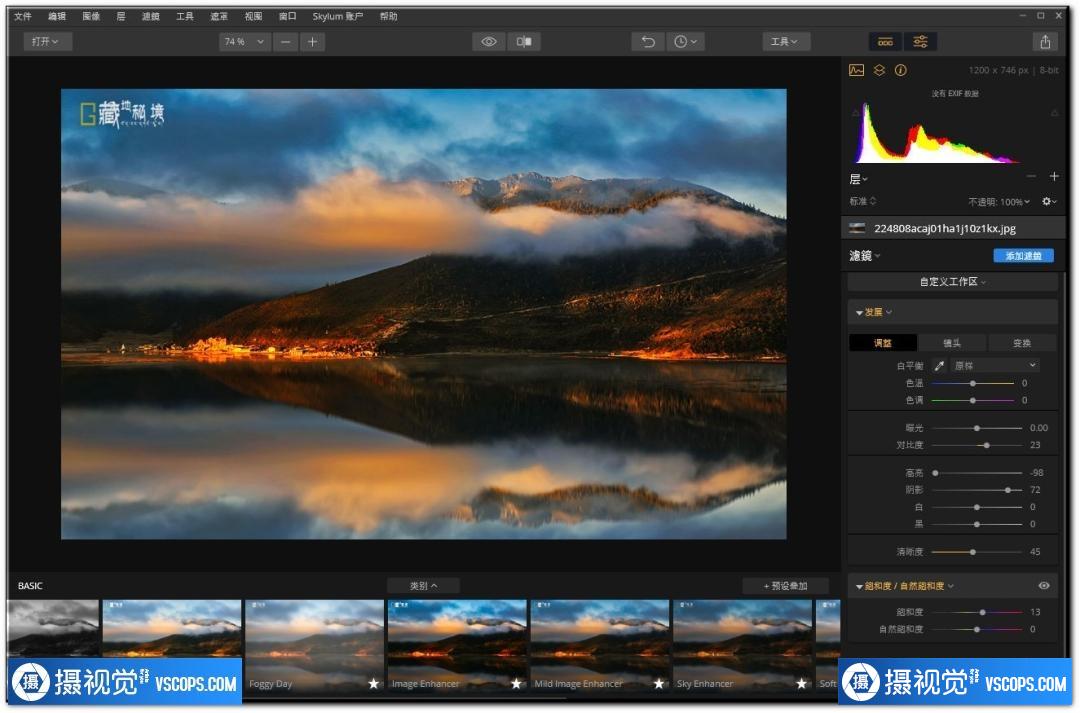Apply the Image Enhancer preset thumbnail
Image resolution: width=1080 pixels, height=713 pixels.
click(x=457, y=646)
